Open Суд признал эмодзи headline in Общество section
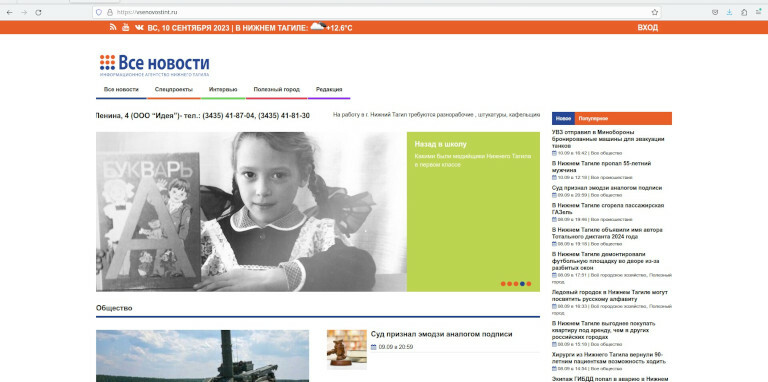 coord(441,334)
